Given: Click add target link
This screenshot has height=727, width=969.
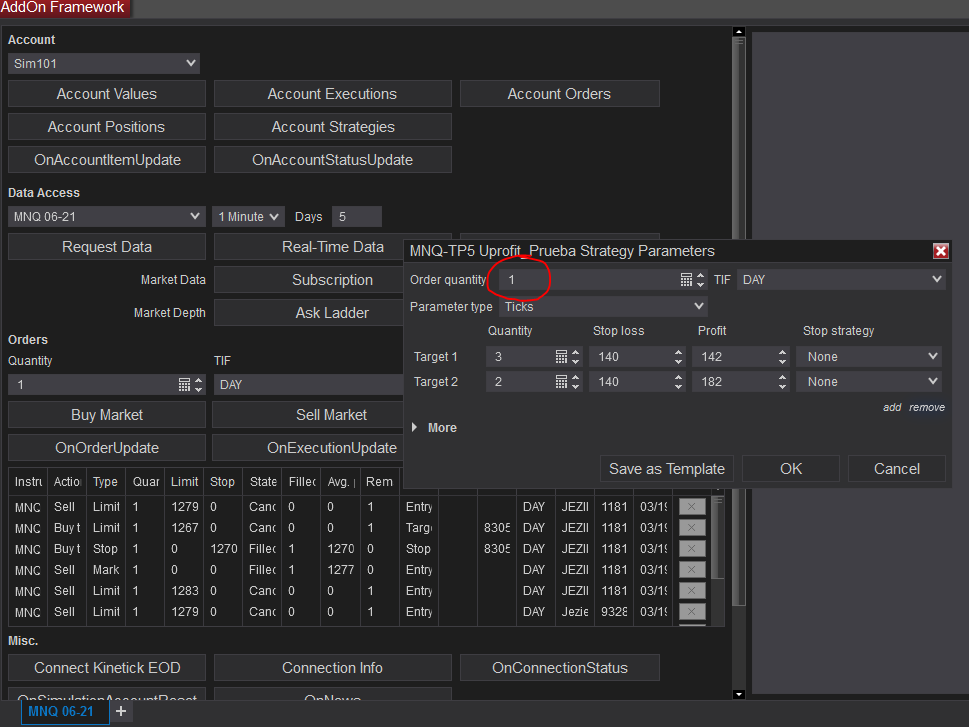Looking at the screenshot, I should point(892,407).
